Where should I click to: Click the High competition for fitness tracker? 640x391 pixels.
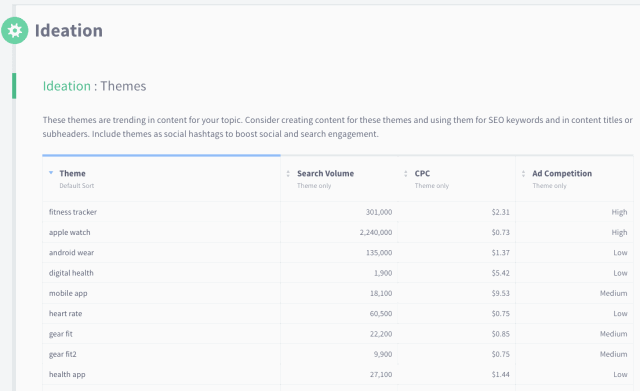coord(619,212)
